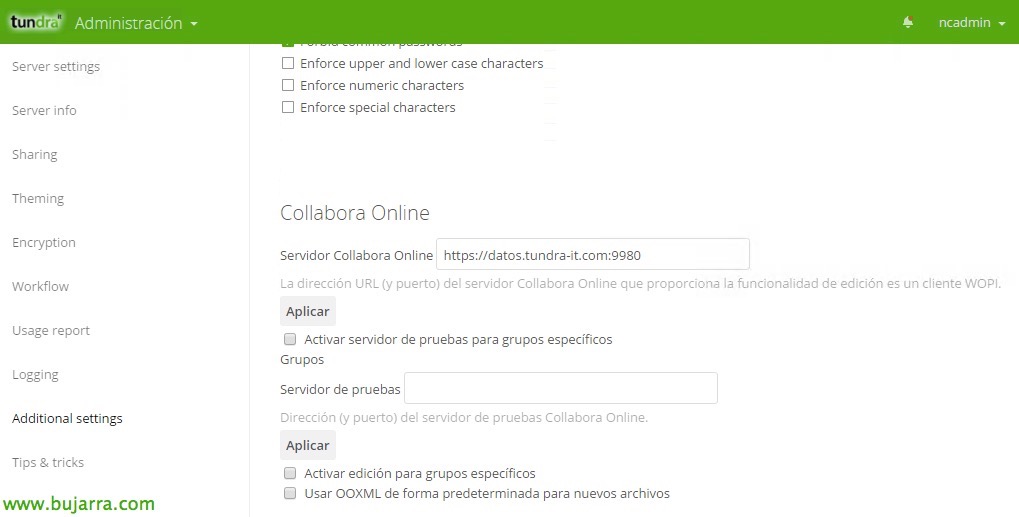Enable Enforce upper and lower case characters
The width and height of the screenshot is (1019, 517).
288,64
